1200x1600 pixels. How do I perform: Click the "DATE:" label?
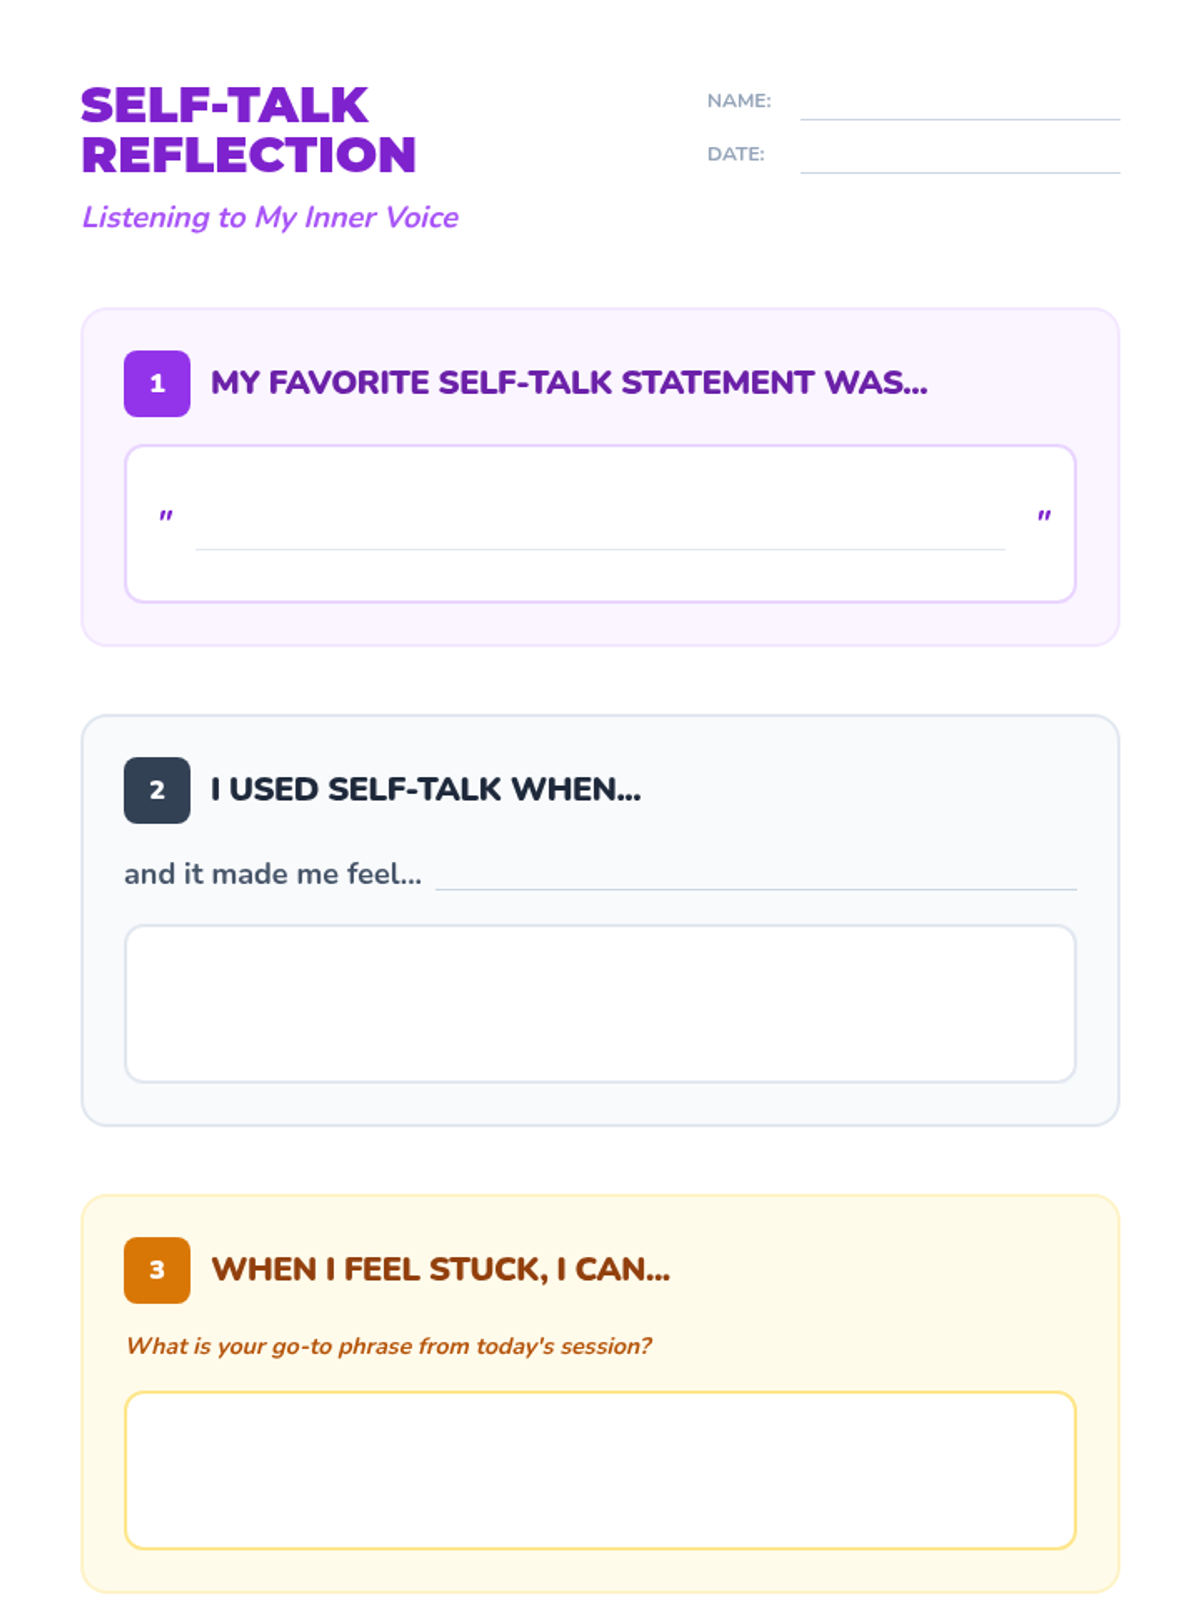point(735,154)
